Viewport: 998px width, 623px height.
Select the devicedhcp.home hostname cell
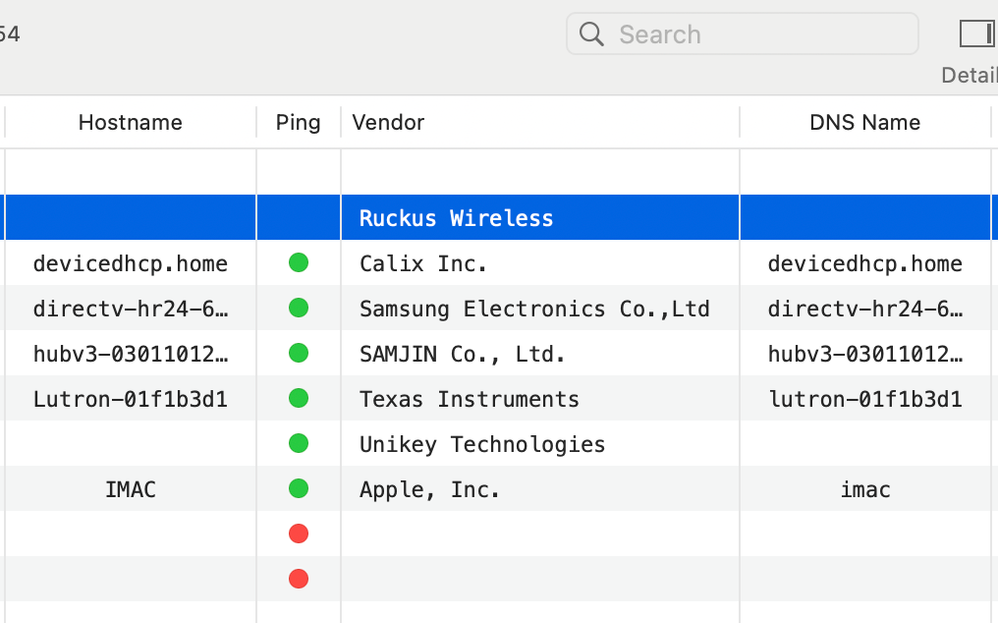(130, 264)
